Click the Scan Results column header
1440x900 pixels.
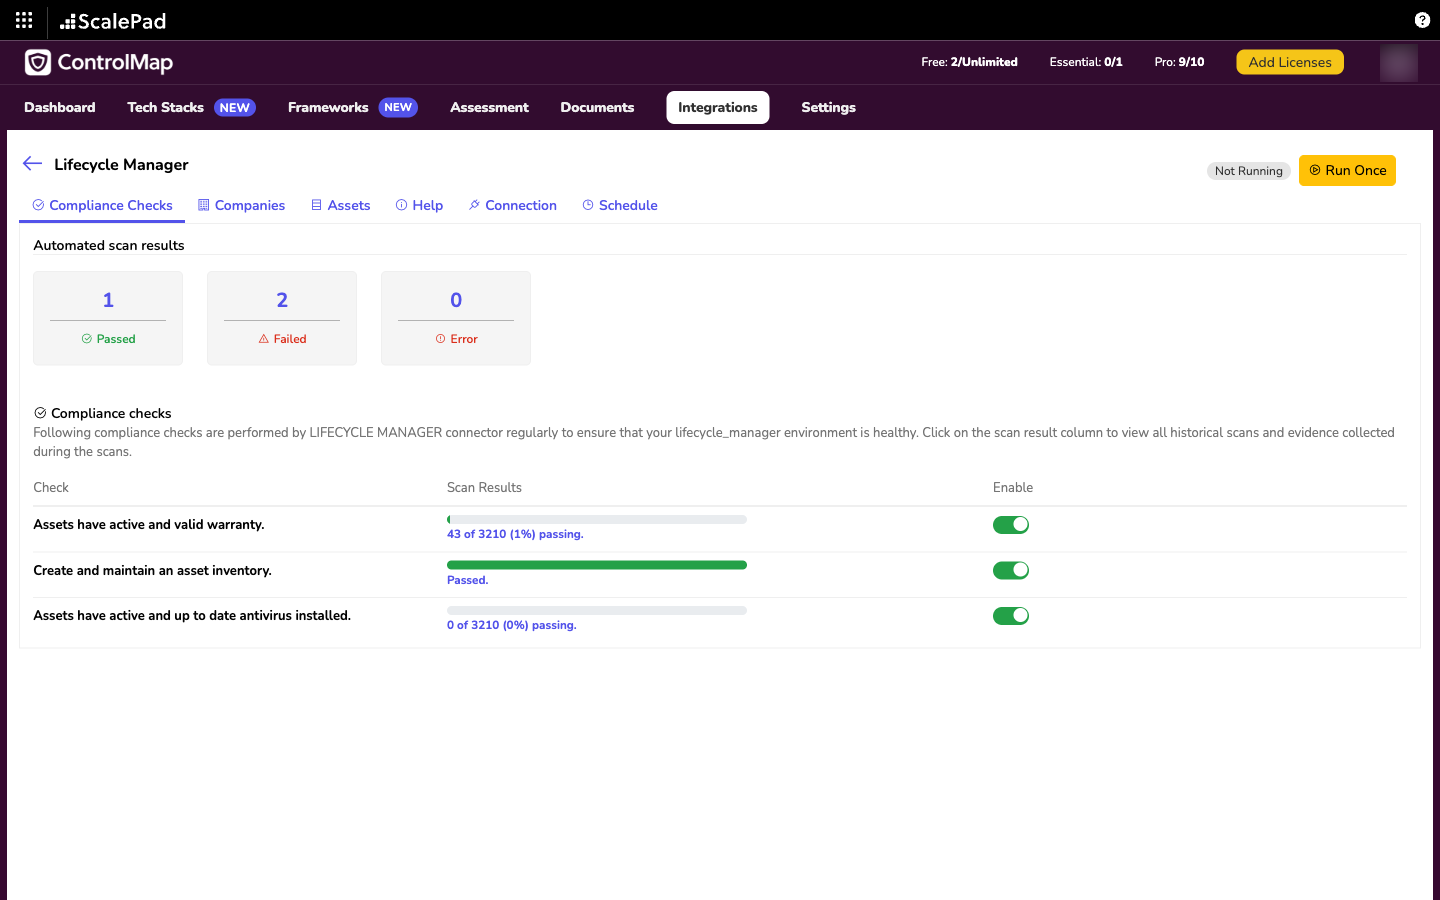point(484,487)
